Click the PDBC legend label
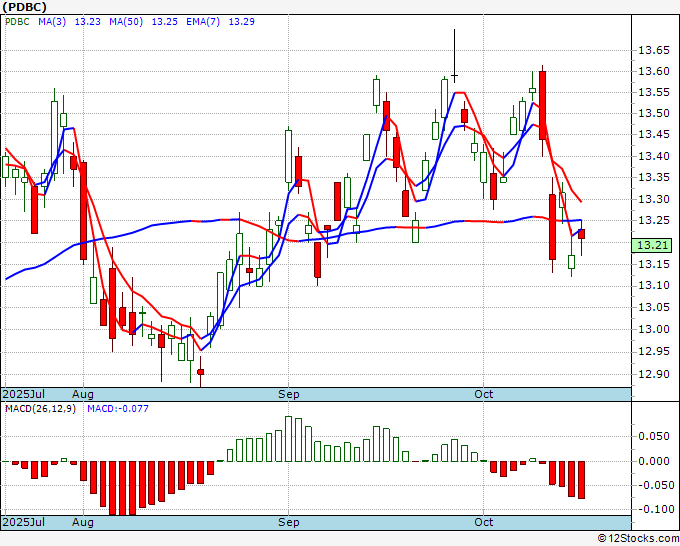The width and height of the screenshot is (680, 546). (17, 22)
